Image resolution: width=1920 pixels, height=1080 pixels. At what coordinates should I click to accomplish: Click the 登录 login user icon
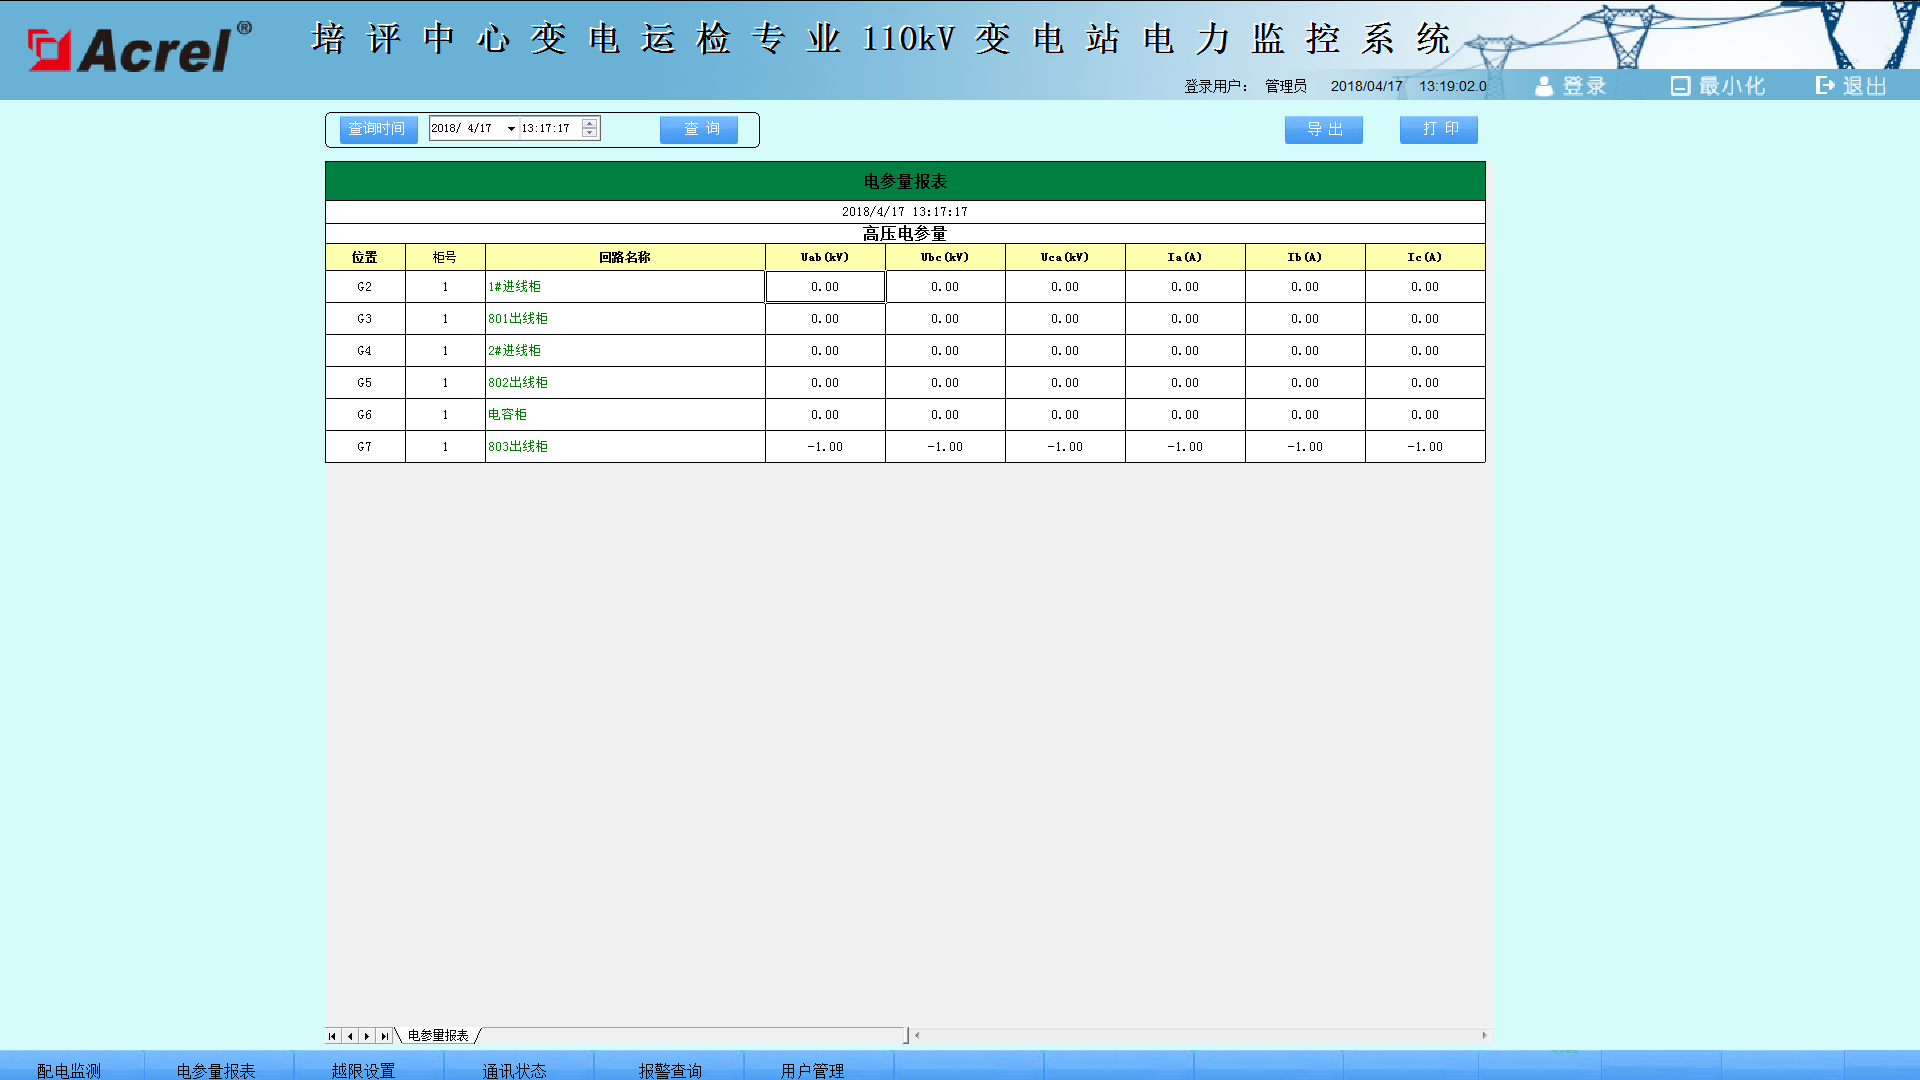click(1544, 87)
